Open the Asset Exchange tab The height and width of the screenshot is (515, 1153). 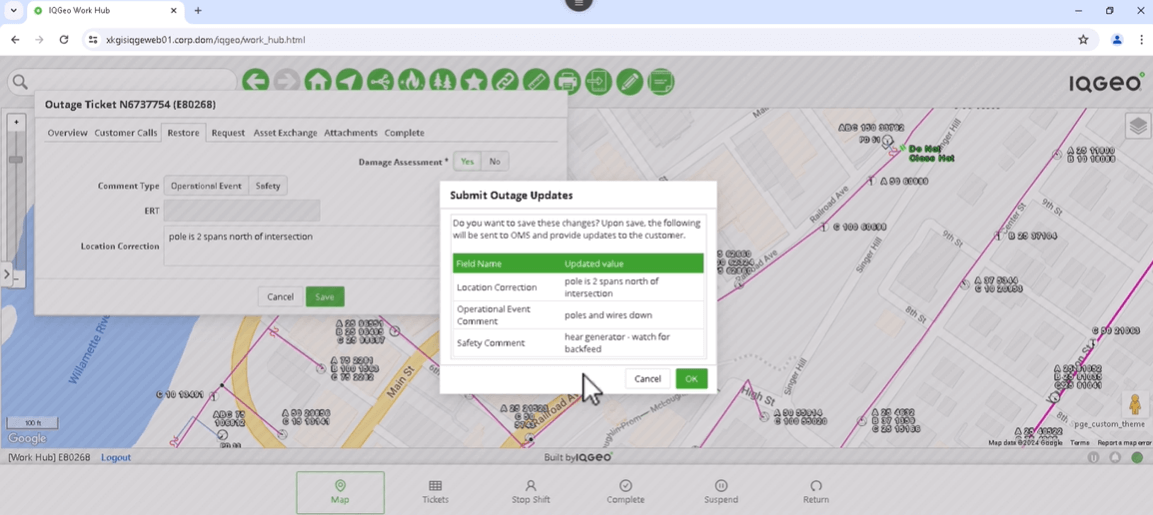click(285, 133)
